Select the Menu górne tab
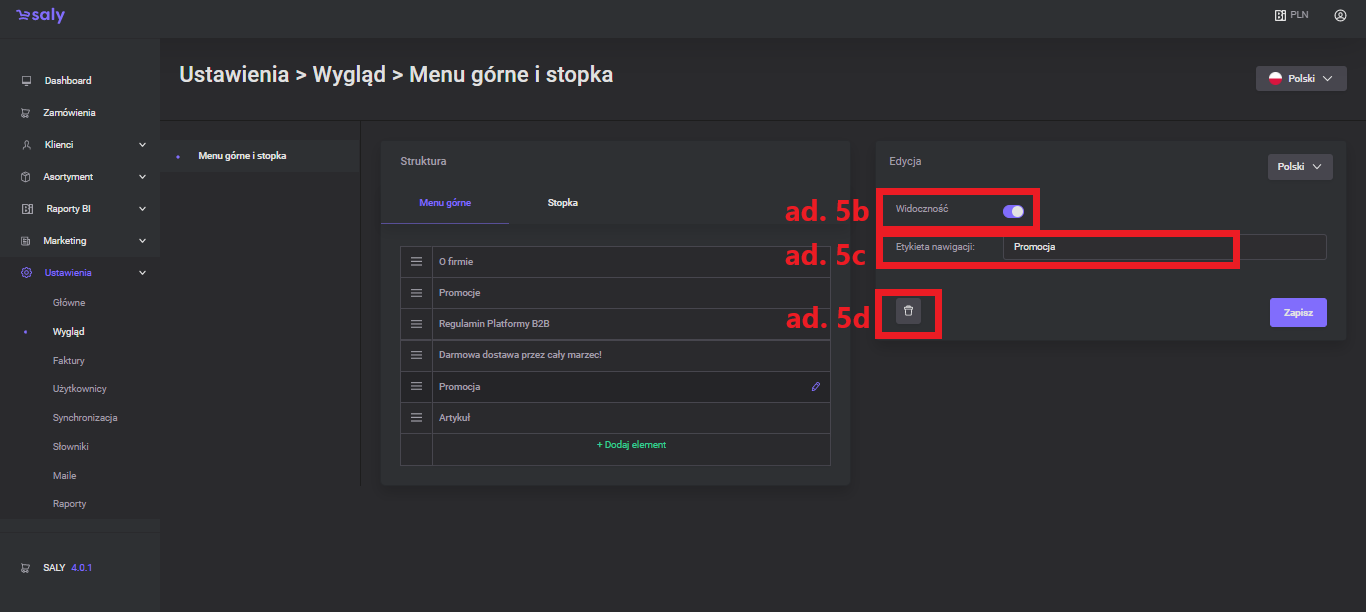This screenshot has width=1366, height=612. (445, 203)
